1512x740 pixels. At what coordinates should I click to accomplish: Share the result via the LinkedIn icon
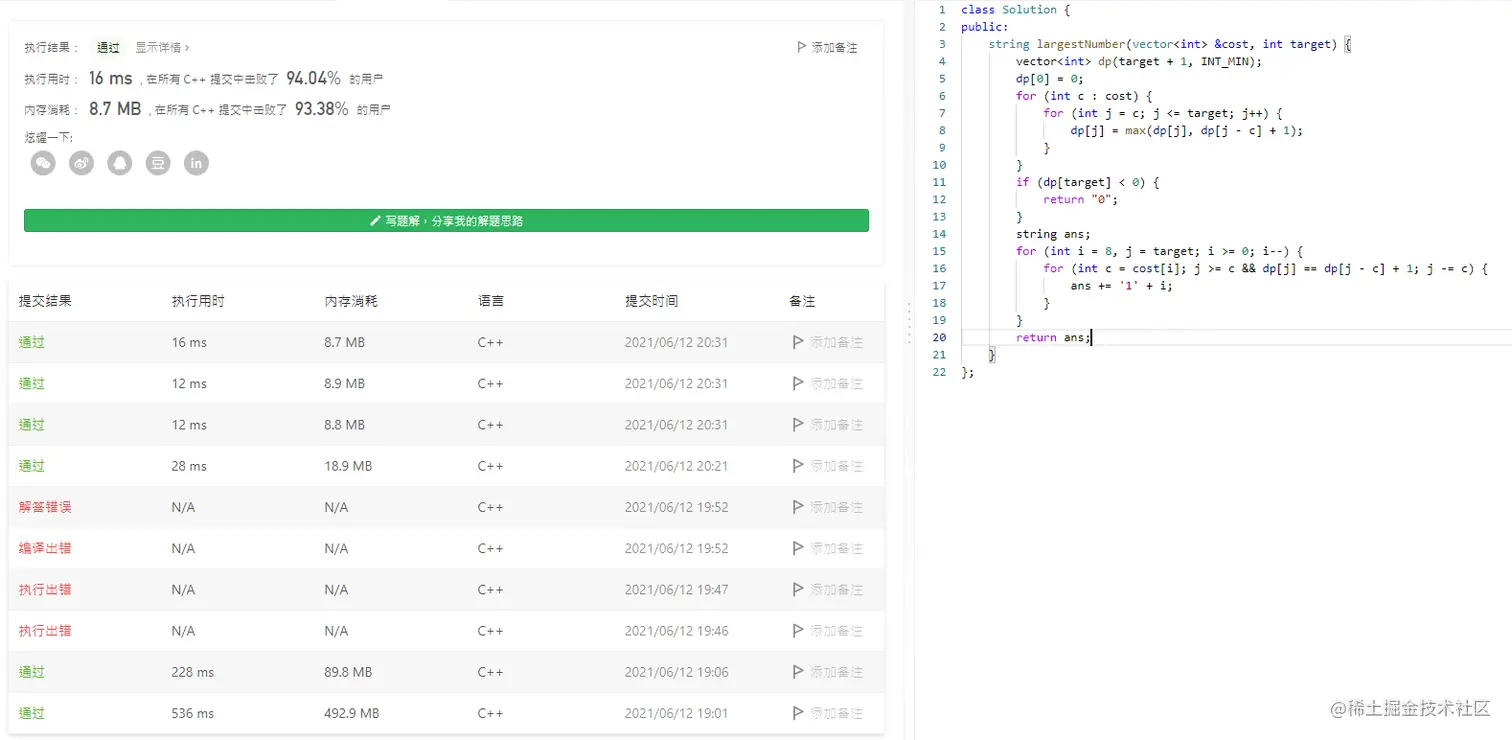(197, 163)
